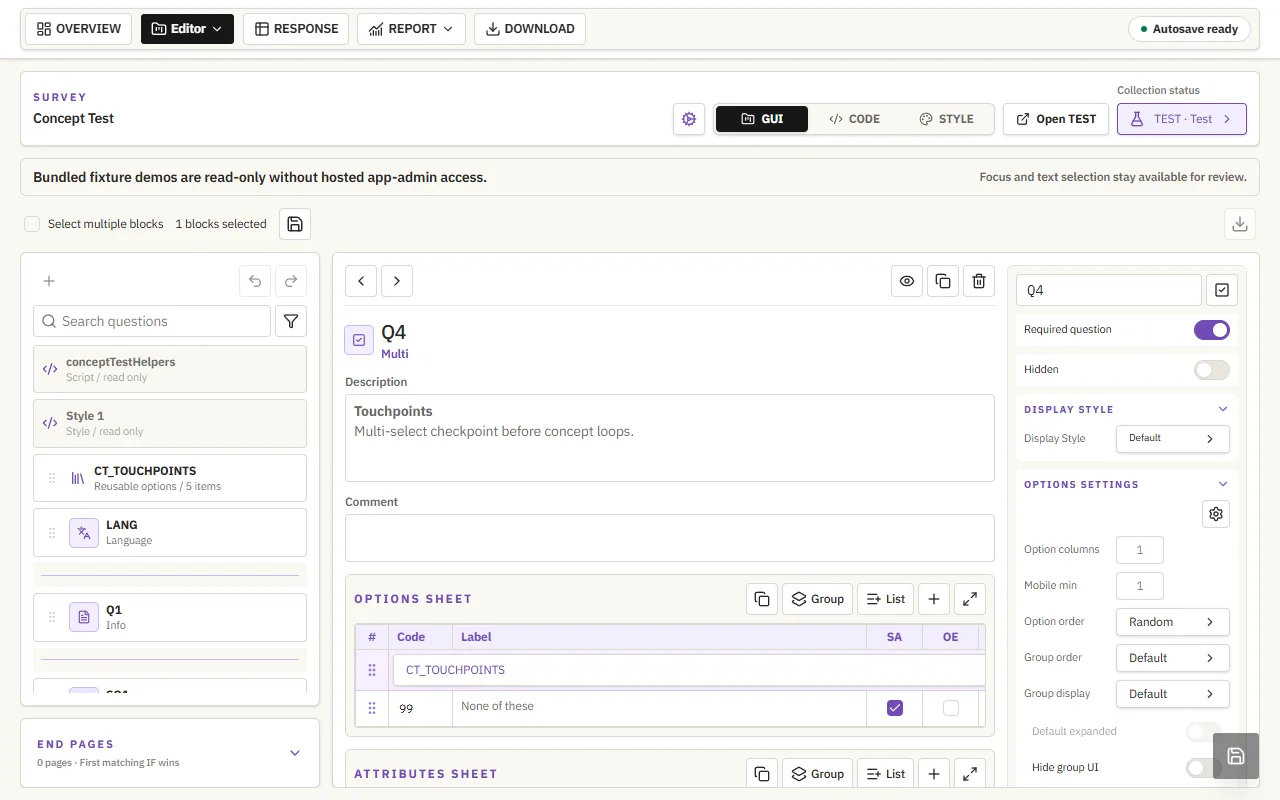Check OE checkbox for None of these
Viewport: 1280px width, 800px height.
[951, 708]
